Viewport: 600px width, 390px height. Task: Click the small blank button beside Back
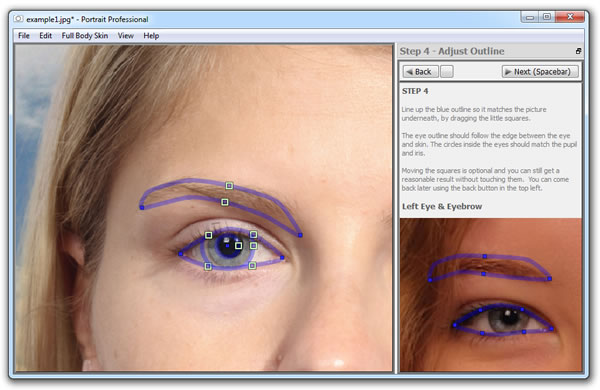coord(447,72)
